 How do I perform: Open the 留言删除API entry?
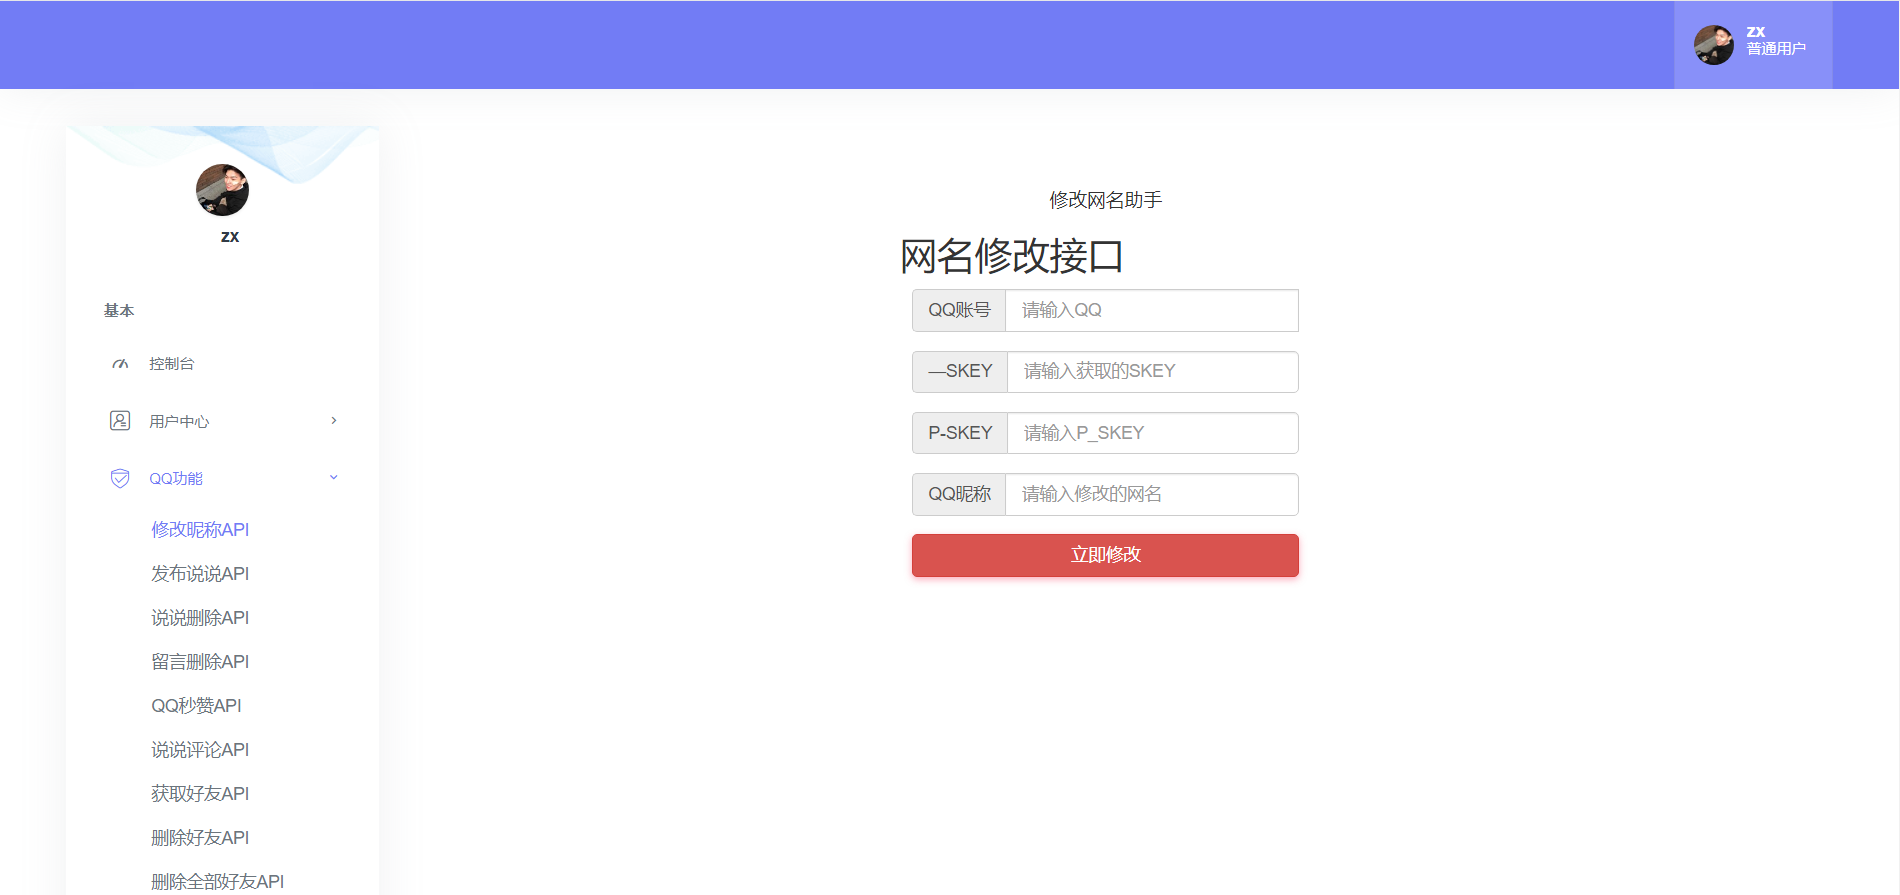coord(200,662)
